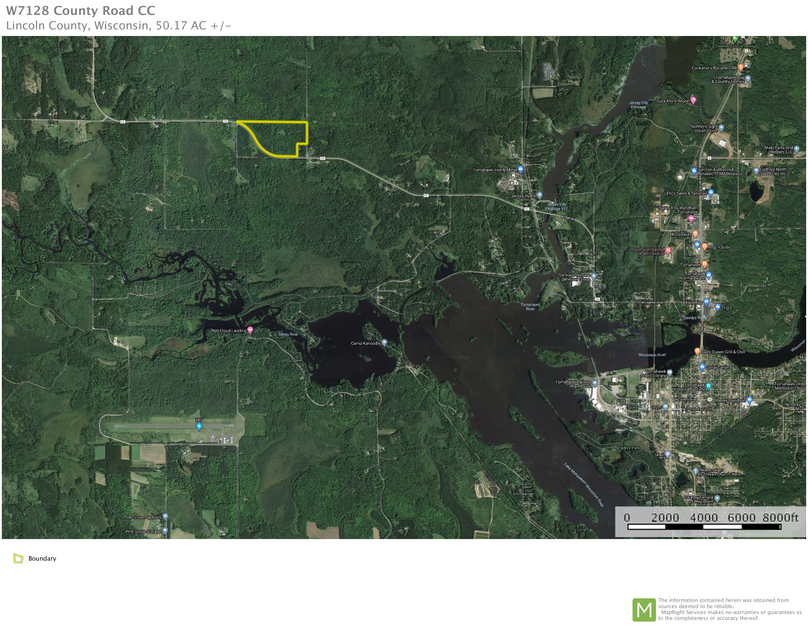The width and height of the screenshot is (808, 625).
Task: Select the Camp Kanoodle map pin
Action: (x=385, y=343)
